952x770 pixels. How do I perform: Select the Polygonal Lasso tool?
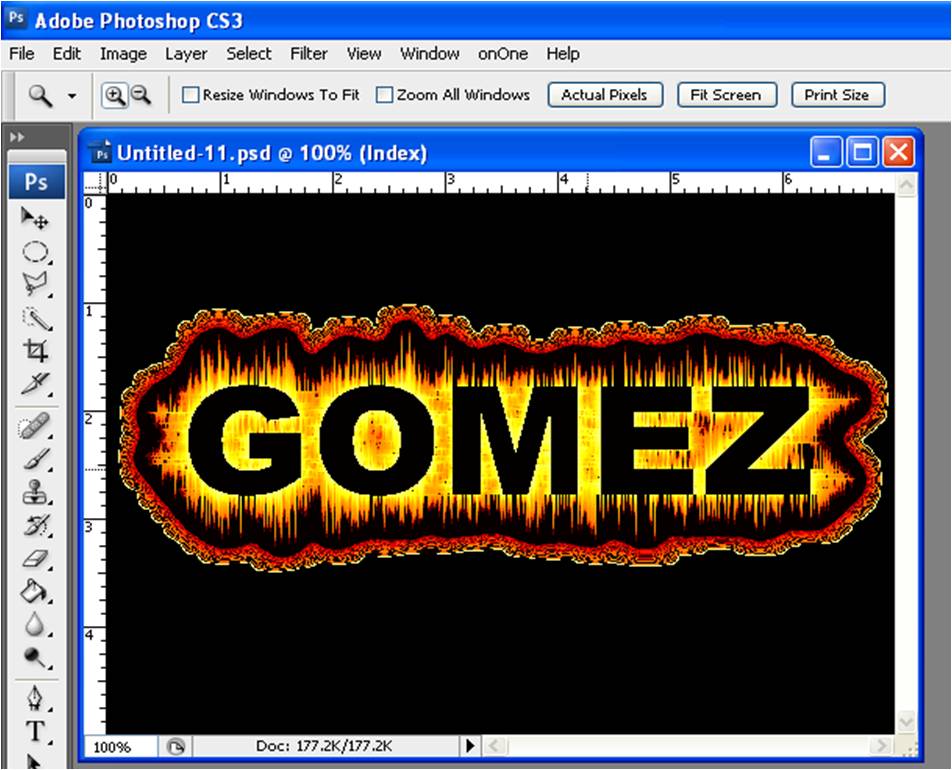(x=35, y=284)
